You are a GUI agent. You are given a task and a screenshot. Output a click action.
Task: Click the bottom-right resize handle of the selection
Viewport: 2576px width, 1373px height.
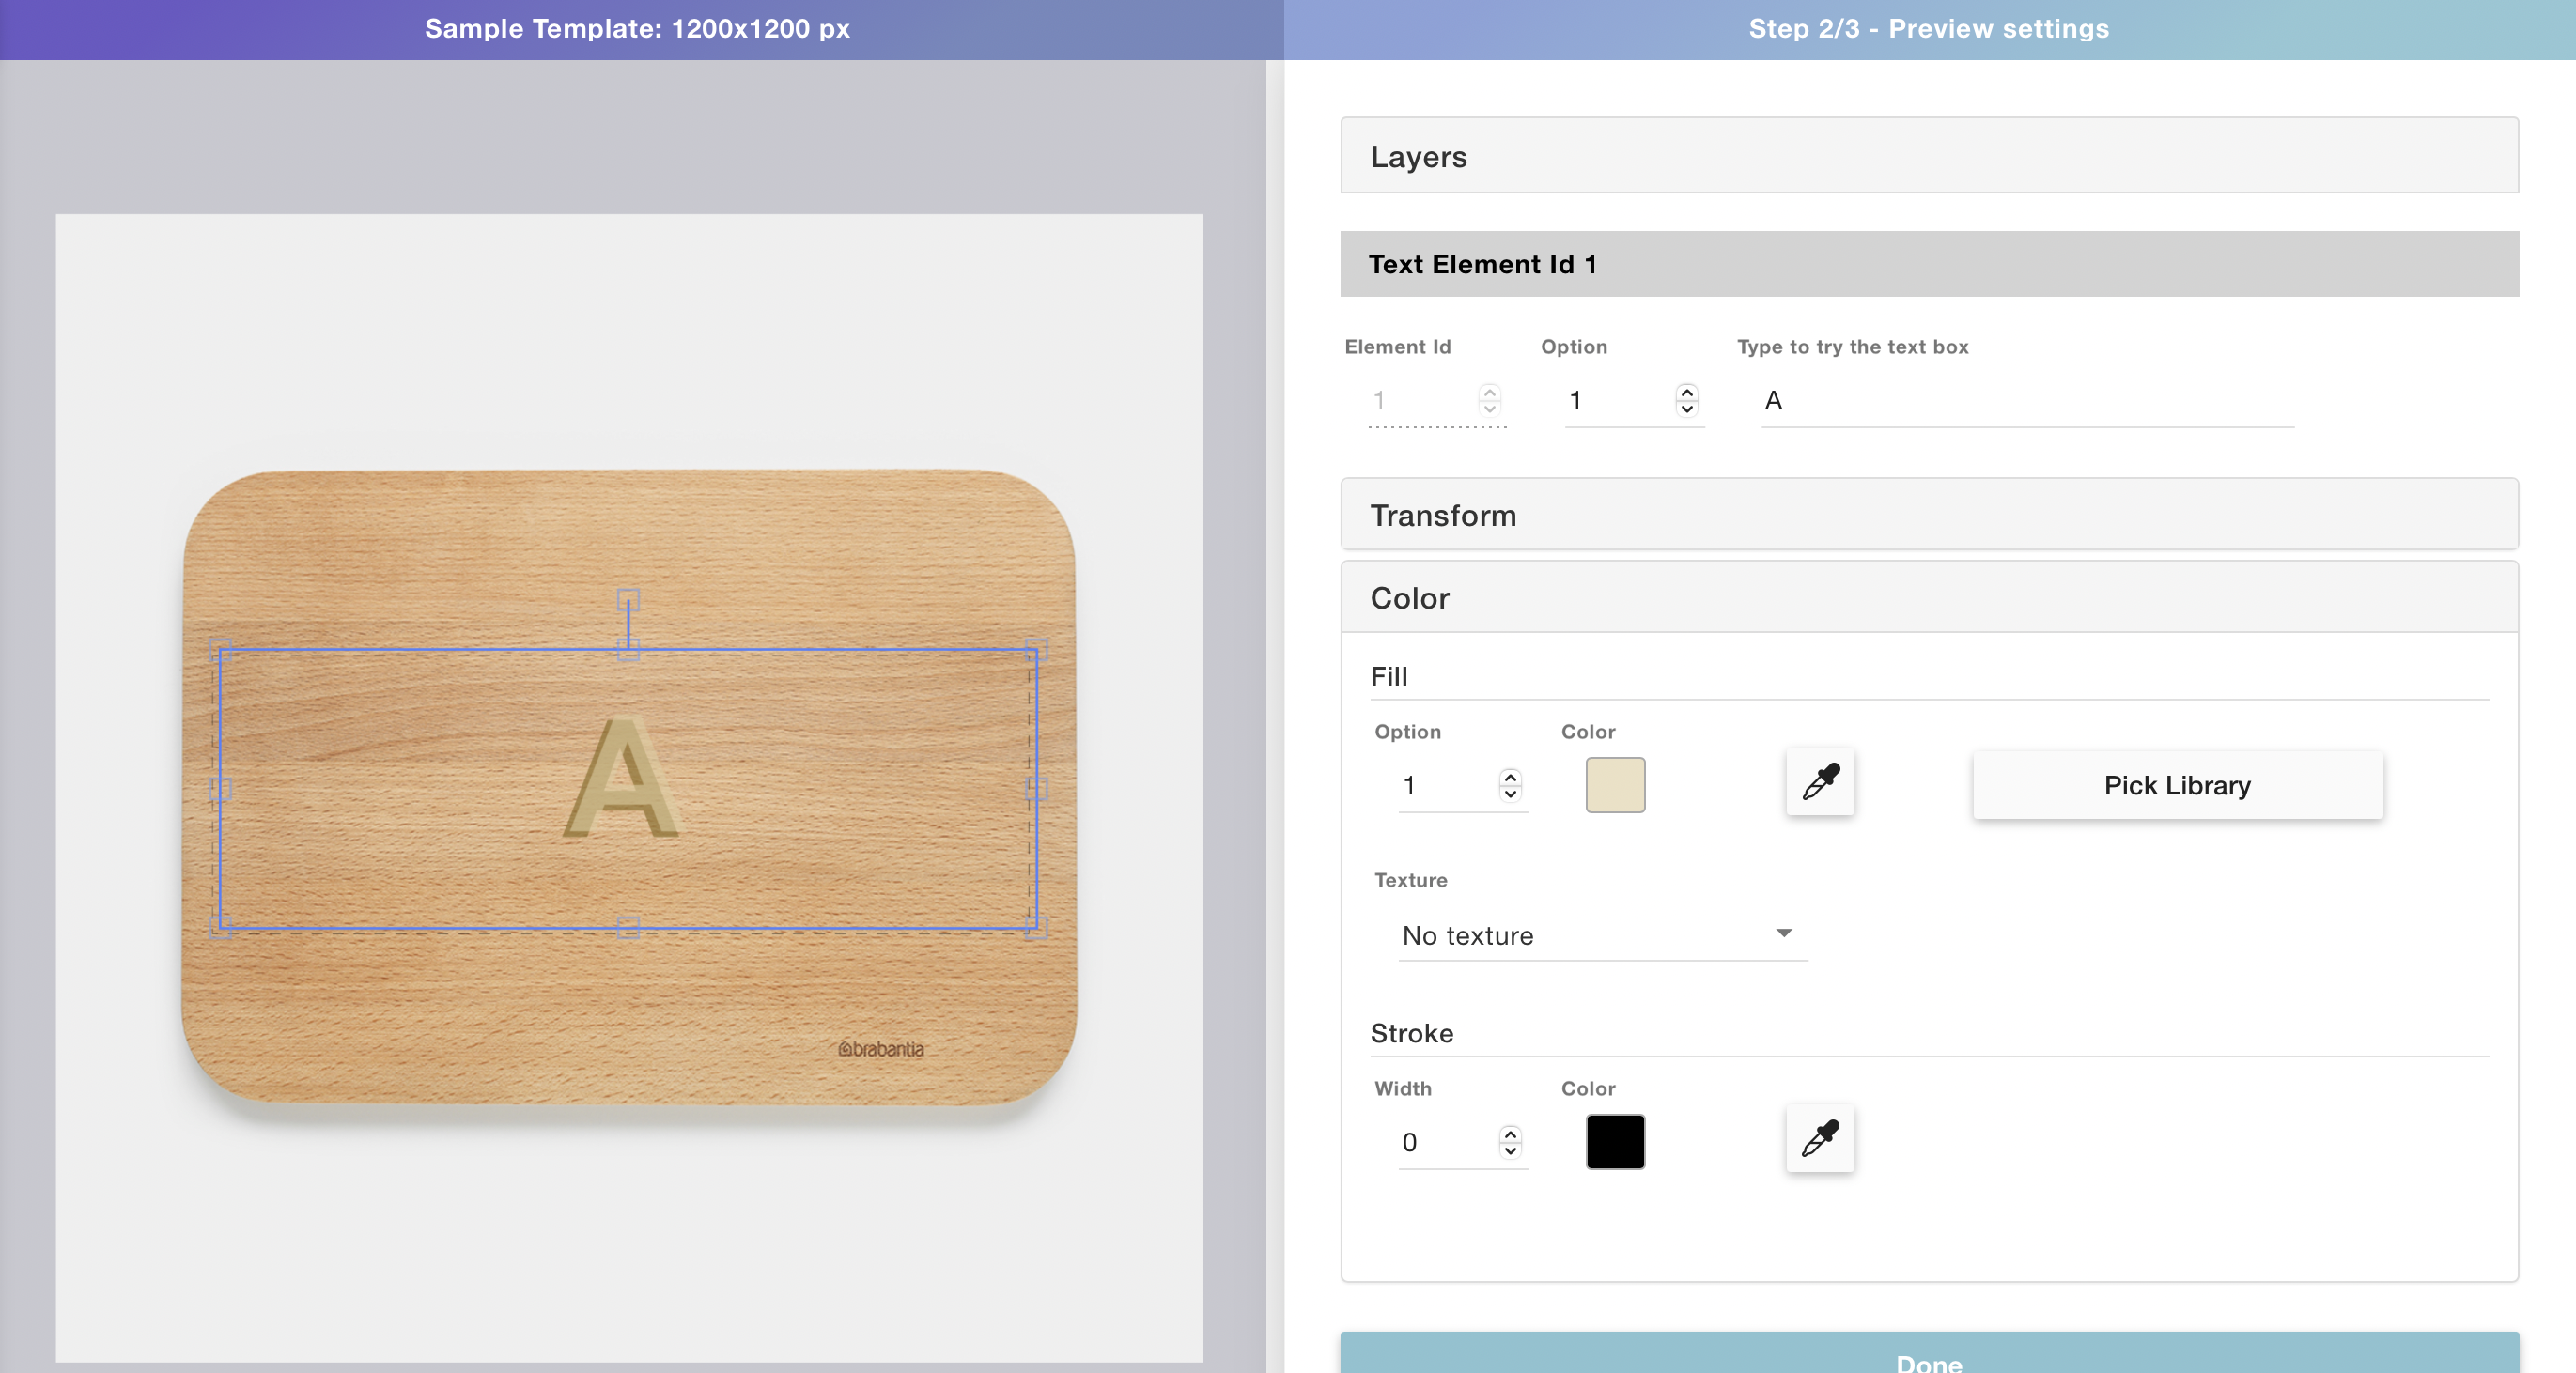point(1036,927)
